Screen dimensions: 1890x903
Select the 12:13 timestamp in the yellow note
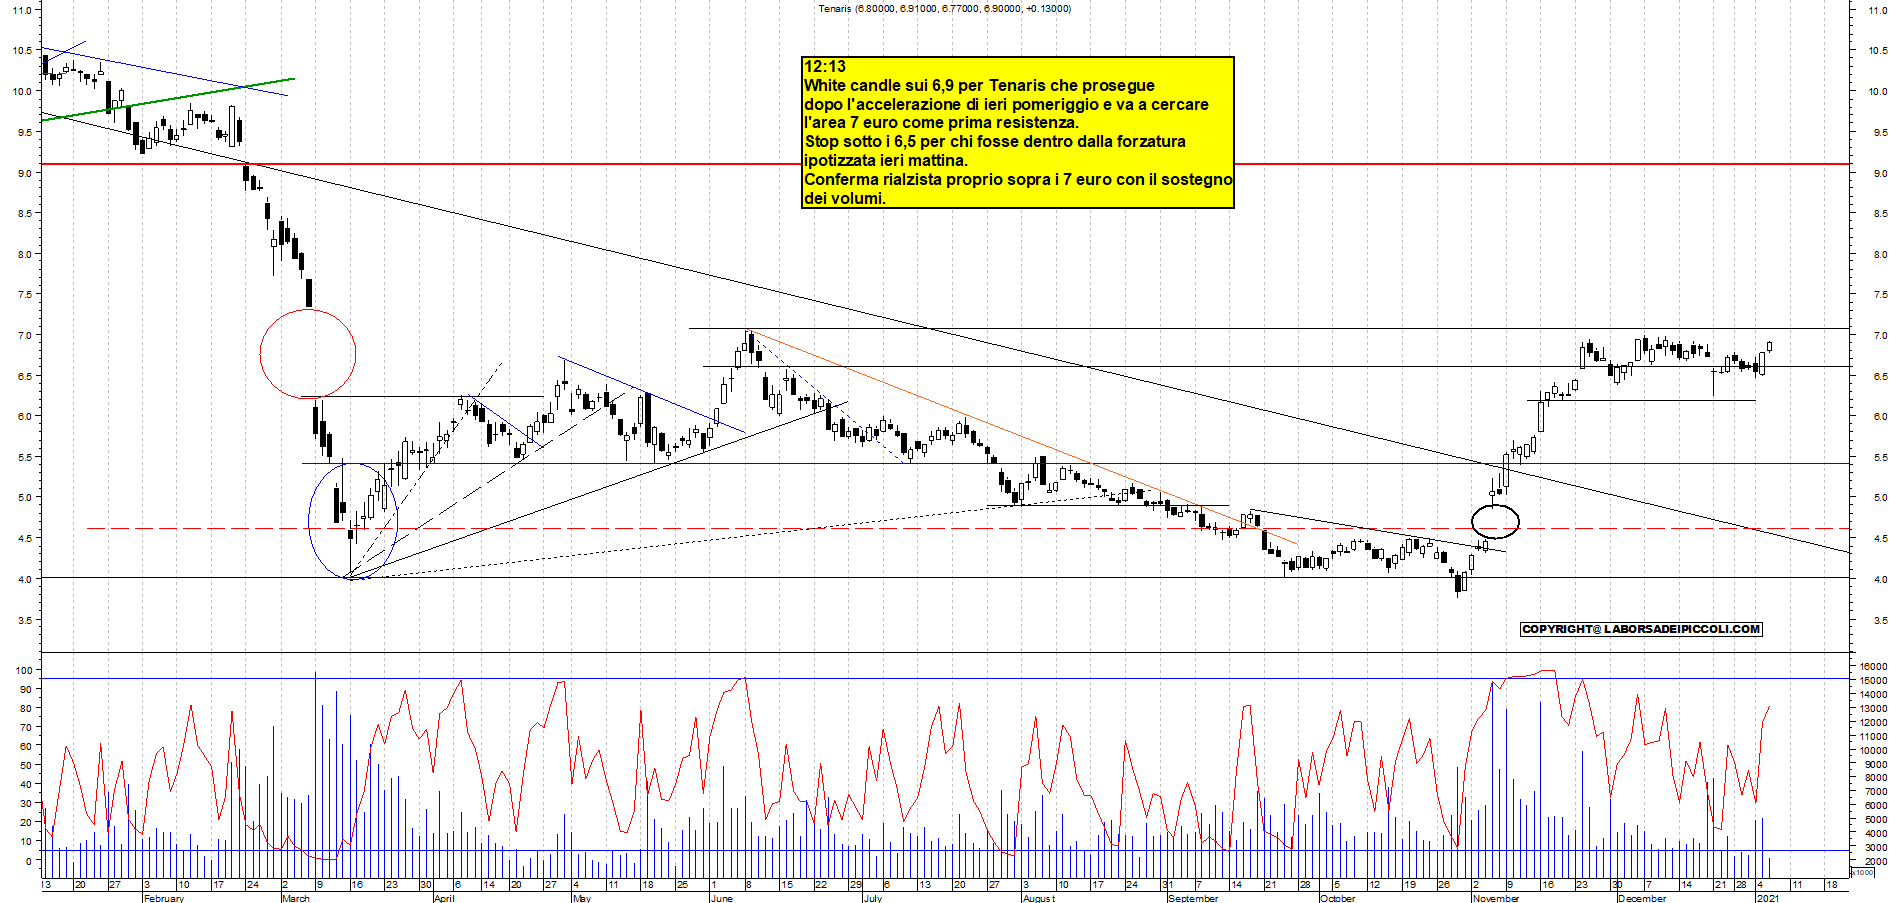point(825,67)
